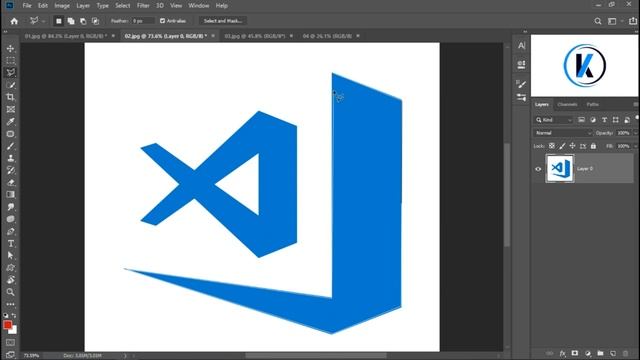Select the Frame tool
640x360 pixels.
click(x=11, y=109)
